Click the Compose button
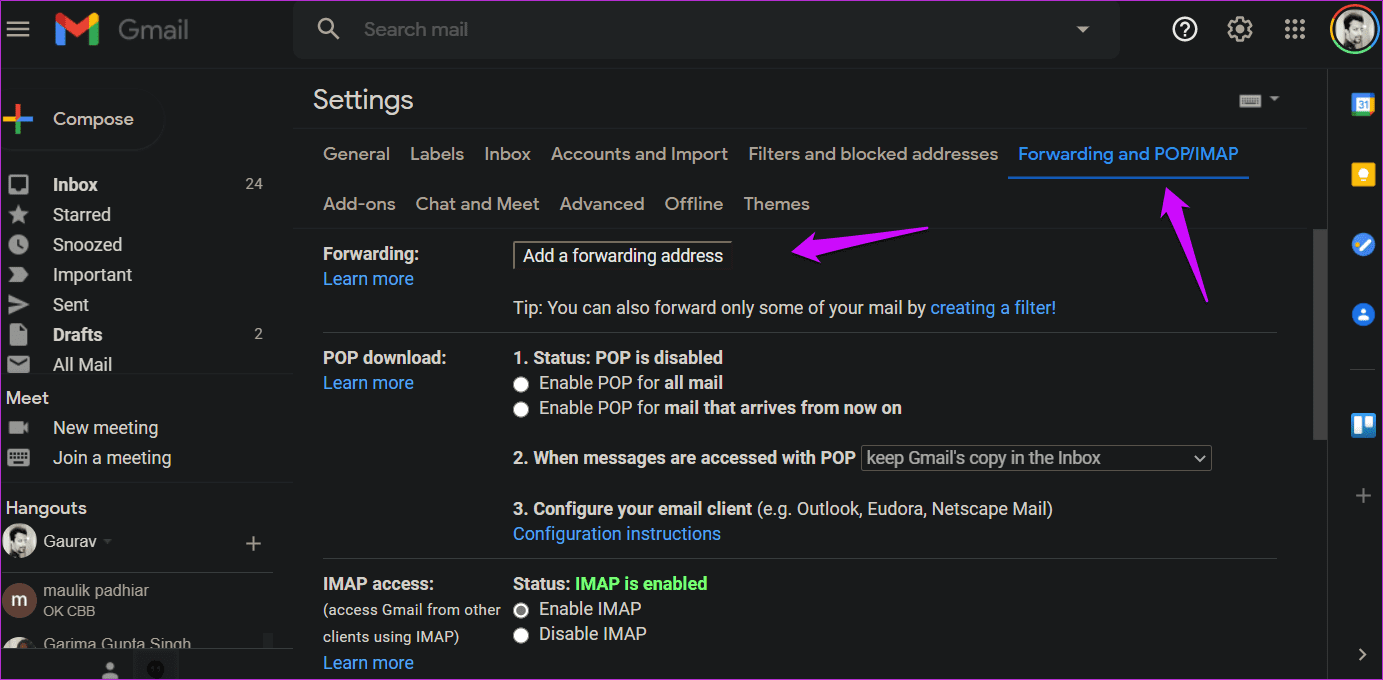 click(x=83, y=119)
